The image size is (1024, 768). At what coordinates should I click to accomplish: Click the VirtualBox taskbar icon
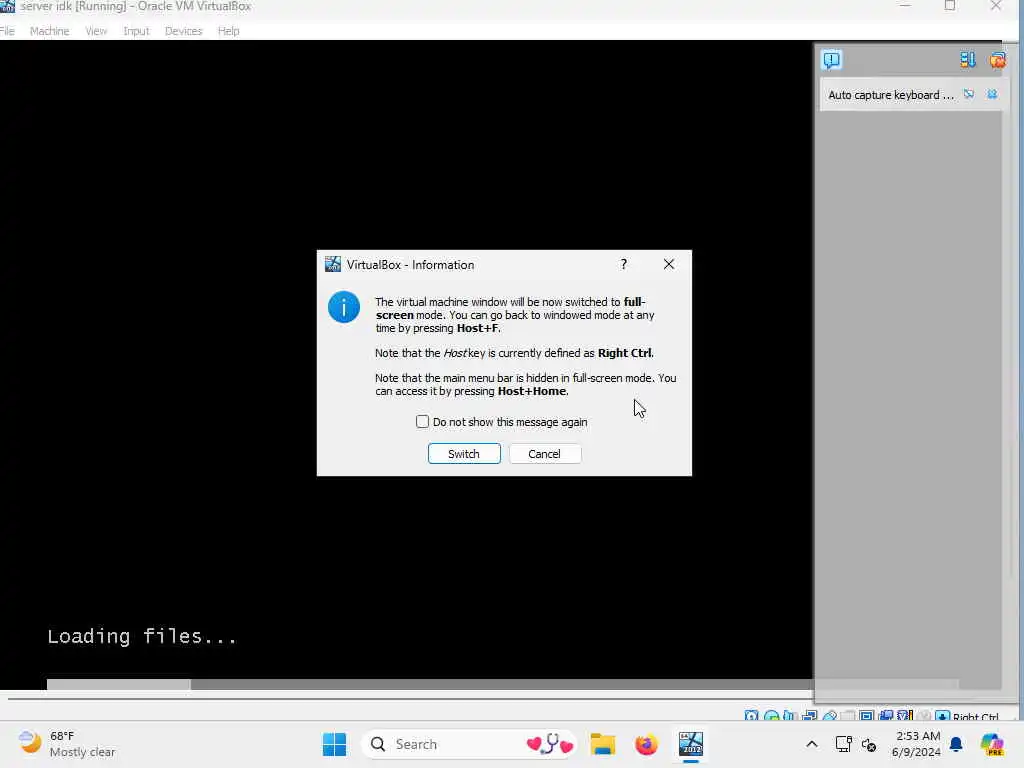(690, 744)
